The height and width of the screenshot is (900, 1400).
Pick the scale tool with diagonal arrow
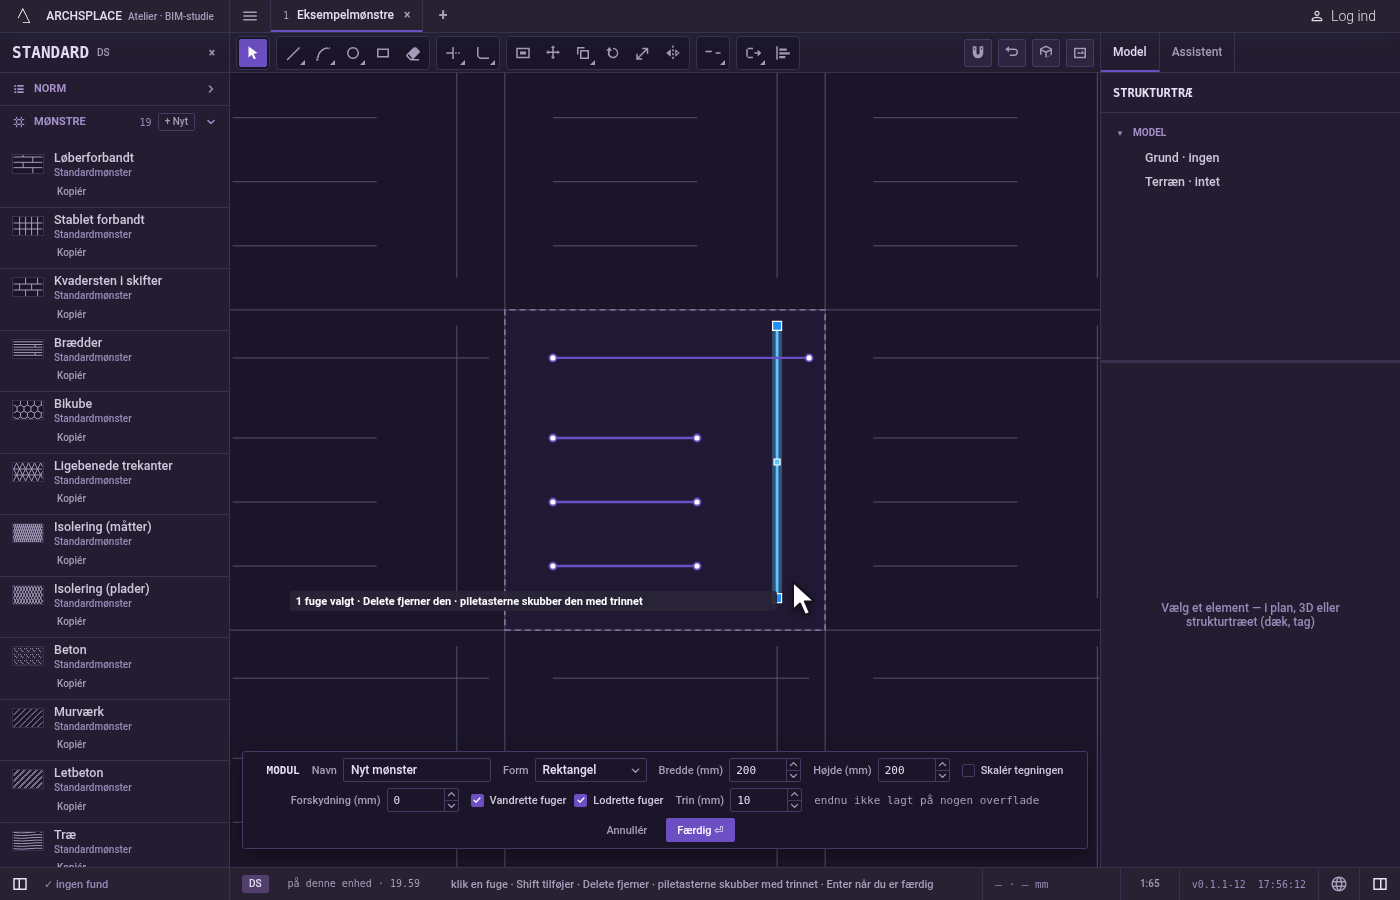643,53
